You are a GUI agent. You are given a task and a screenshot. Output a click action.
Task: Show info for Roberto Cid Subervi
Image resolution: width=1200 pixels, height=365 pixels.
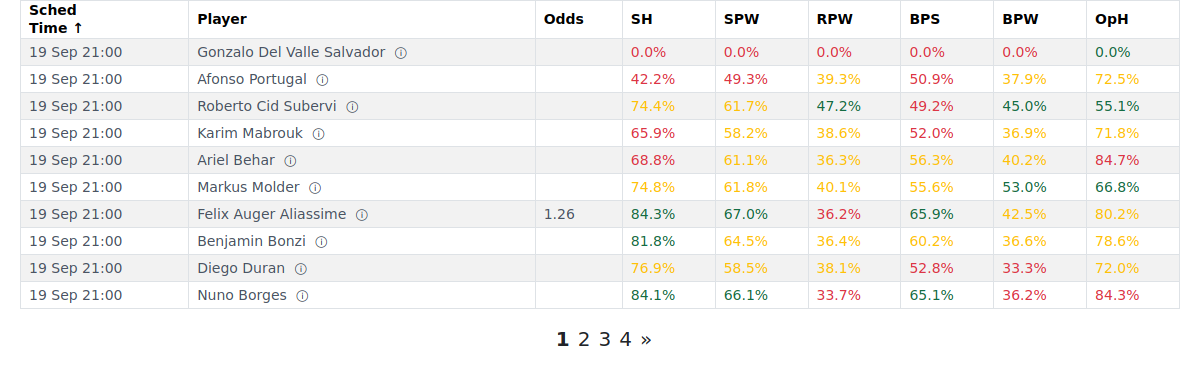tap(352, 107)
